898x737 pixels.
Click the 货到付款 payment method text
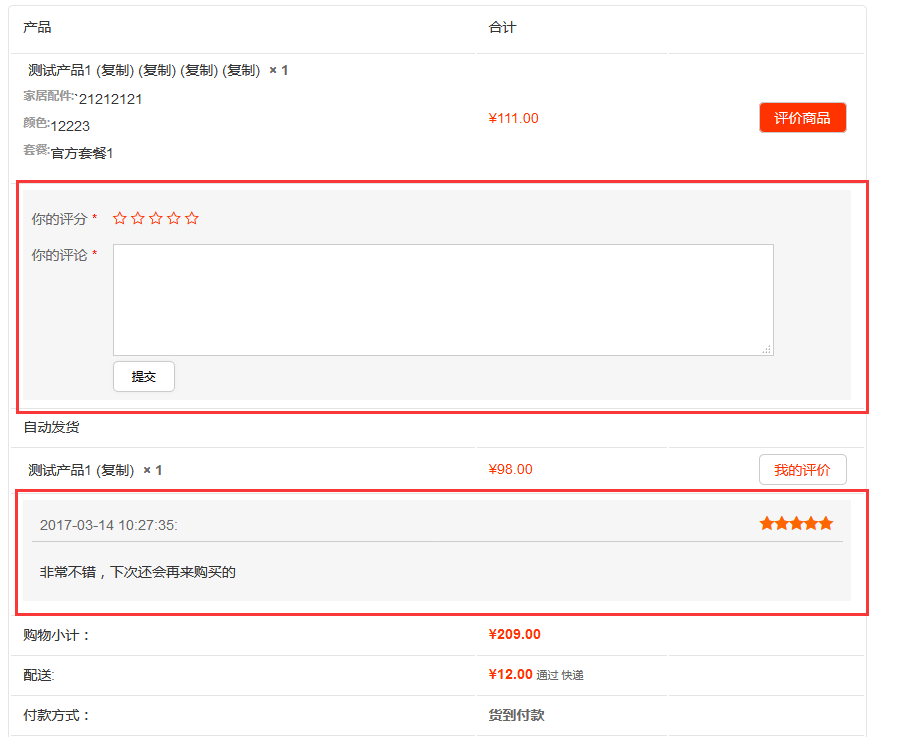516,715
